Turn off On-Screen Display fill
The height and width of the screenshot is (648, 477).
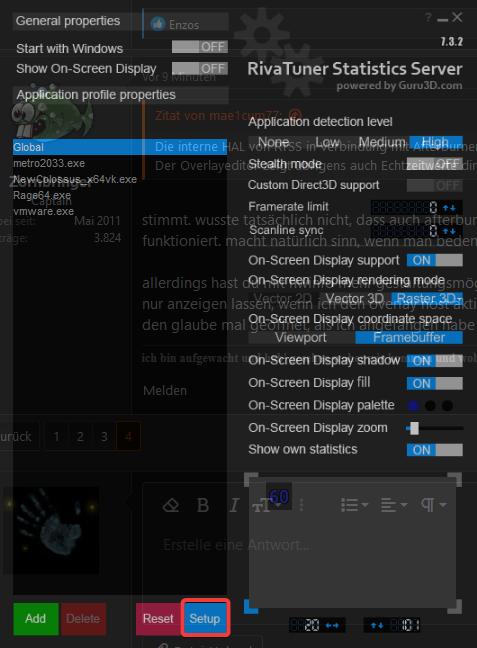[434, 384]
